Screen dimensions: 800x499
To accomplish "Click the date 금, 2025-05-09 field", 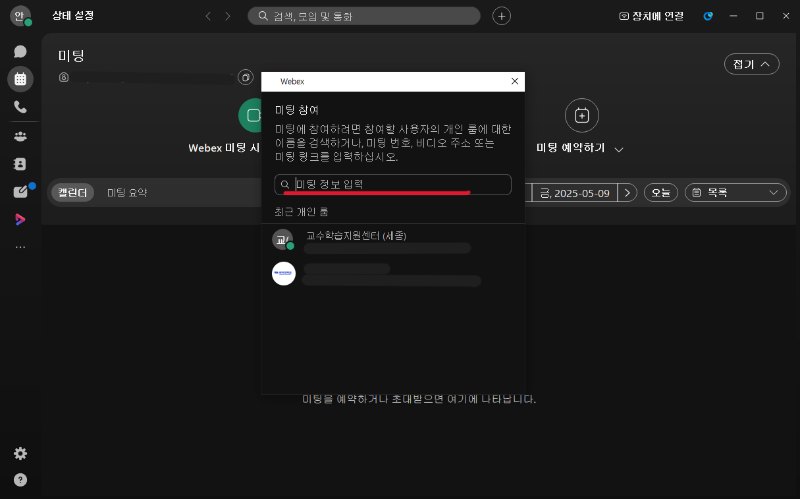I will pos(574,193).
